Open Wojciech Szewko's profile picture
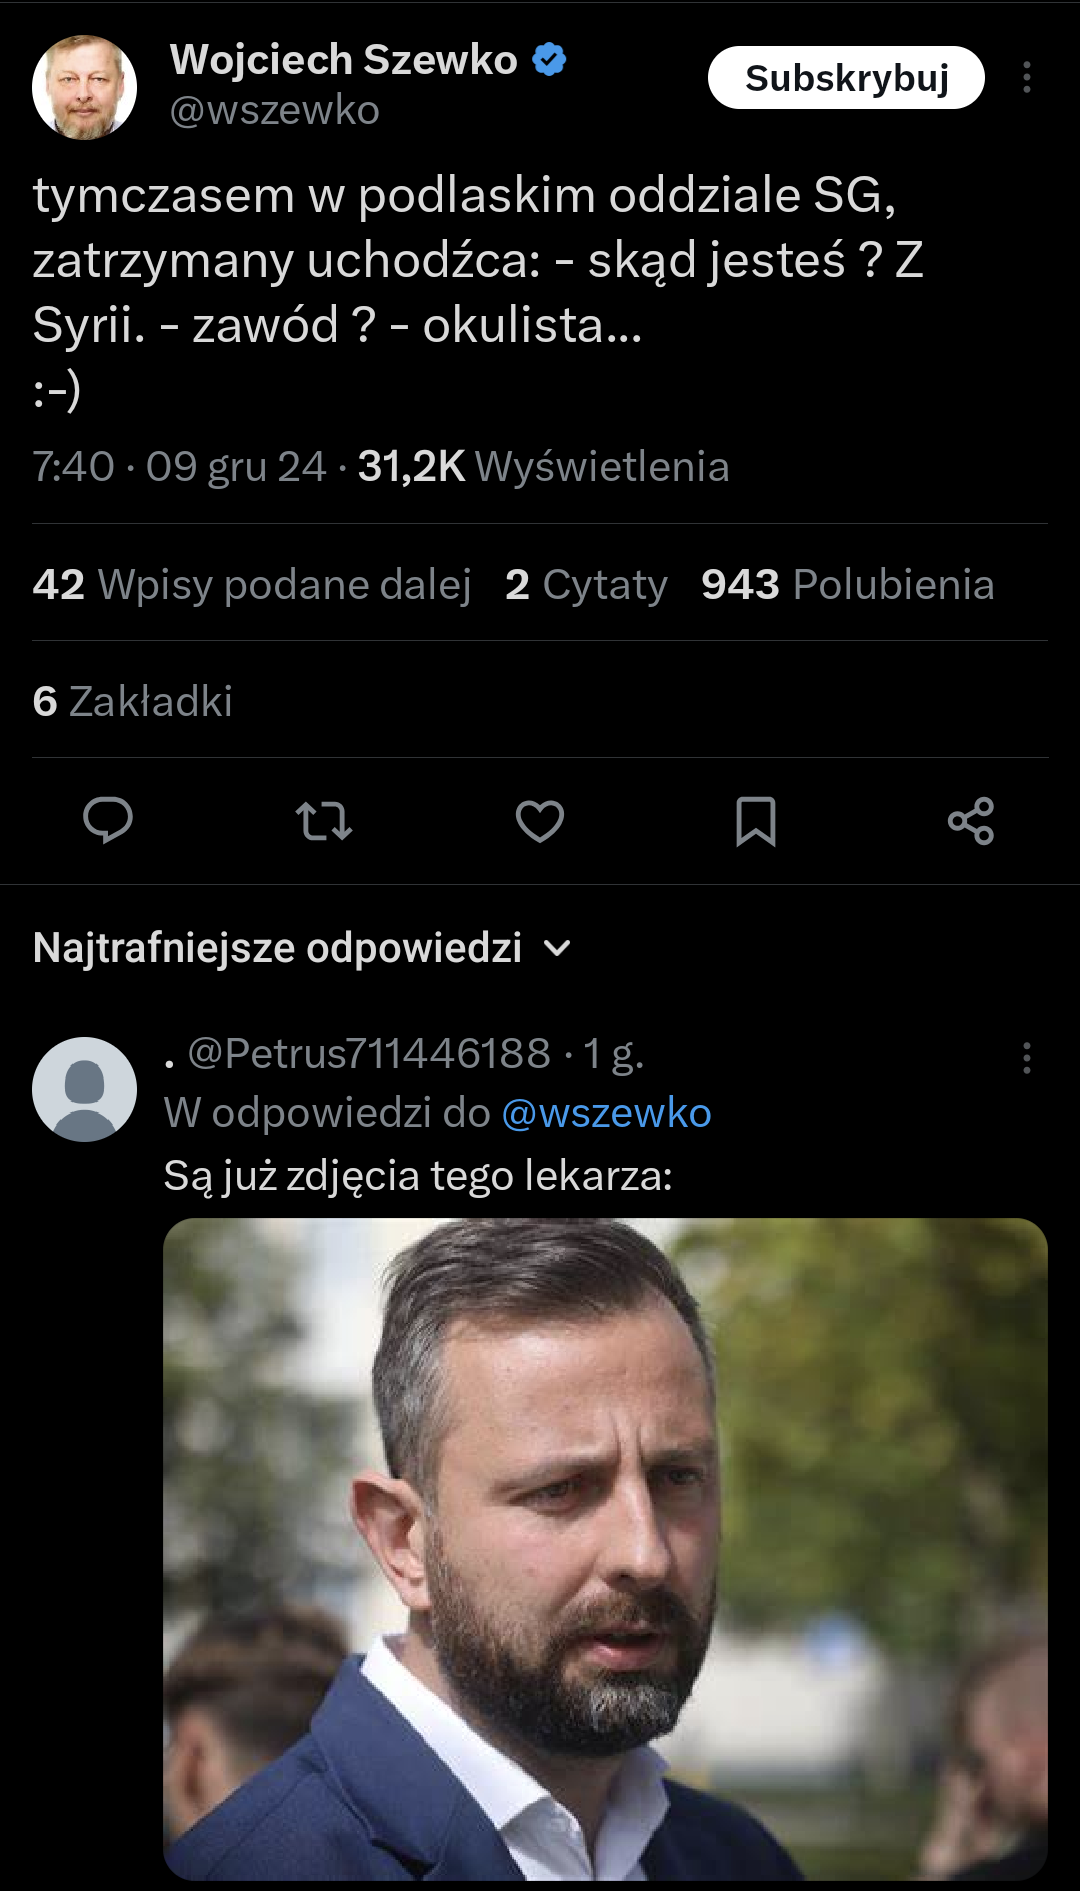Viewport: 1080px width, 1891px height. 85,87
